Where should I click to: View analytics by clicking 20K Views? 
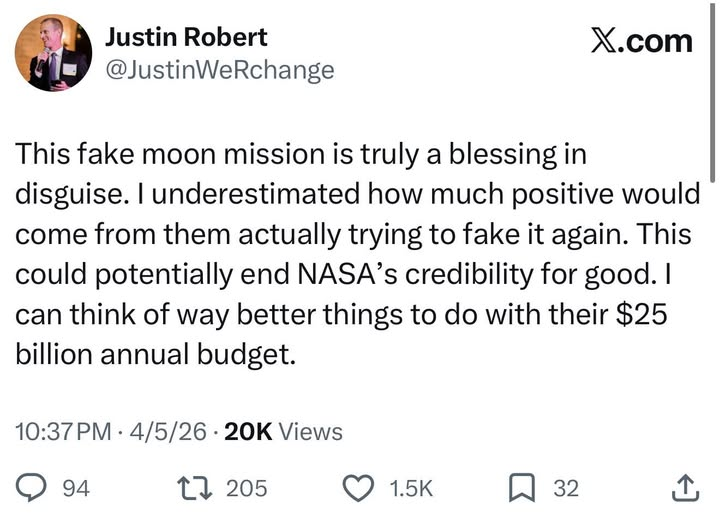point(284,432)
